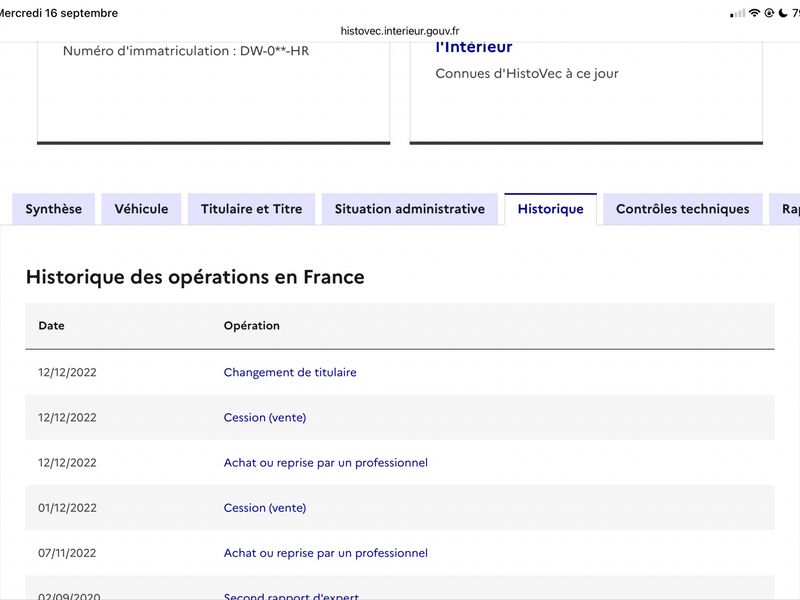Image resolution: width=800 pixels, height=600 pixels.
Task: Tap the Wi-Fi status icon
Action: point(755,13)
